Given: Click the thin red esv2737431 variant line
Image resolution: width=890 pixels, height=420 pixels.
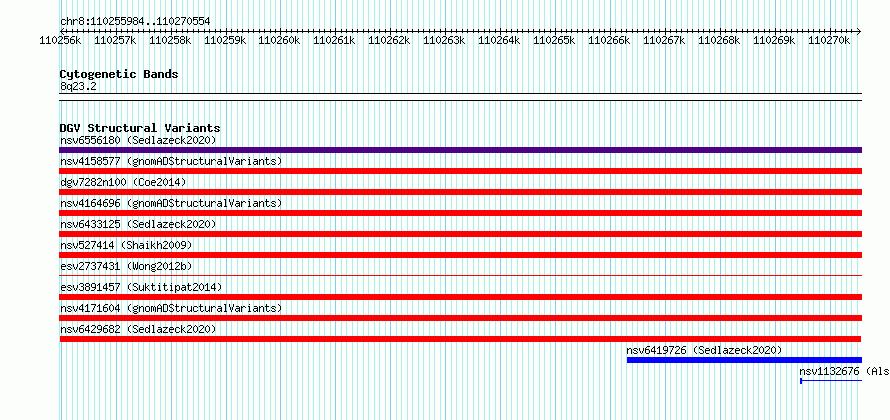Looking at the screenshot, I should (460, 275).
